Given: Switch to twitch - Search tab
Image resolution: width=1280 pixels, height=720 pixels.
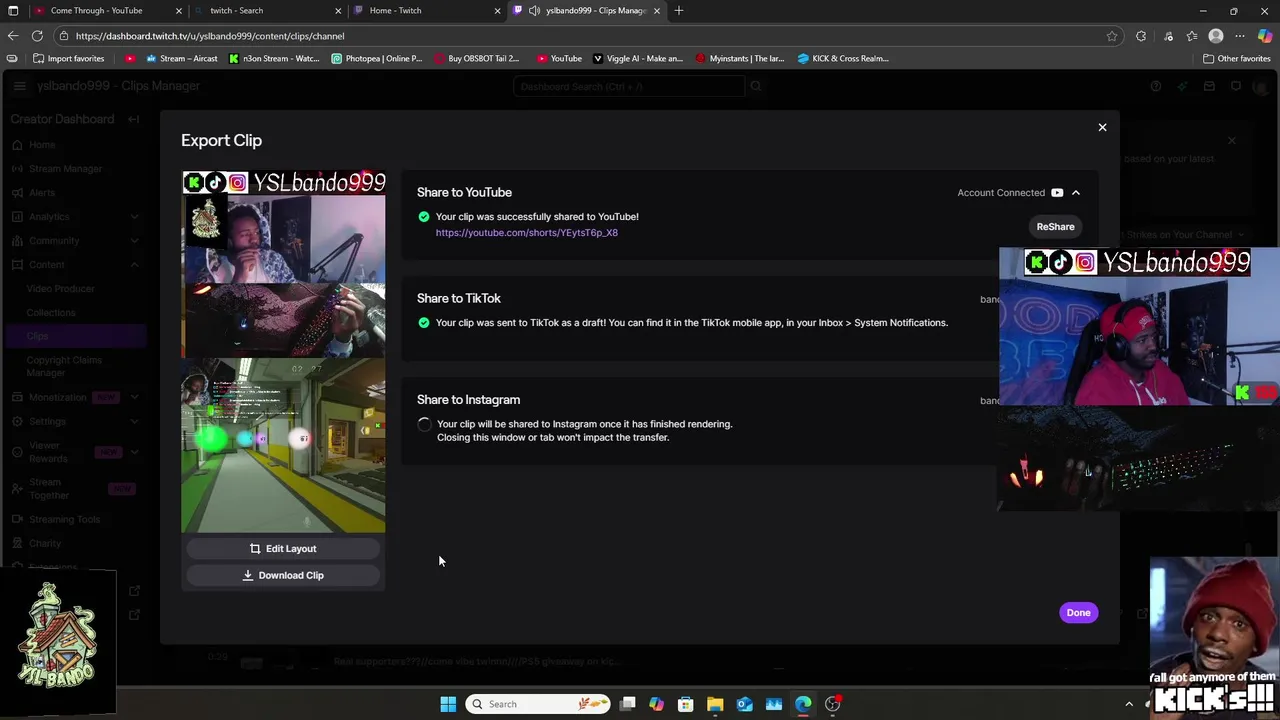Looking at the screenshot, I should [x=257, y=10].
